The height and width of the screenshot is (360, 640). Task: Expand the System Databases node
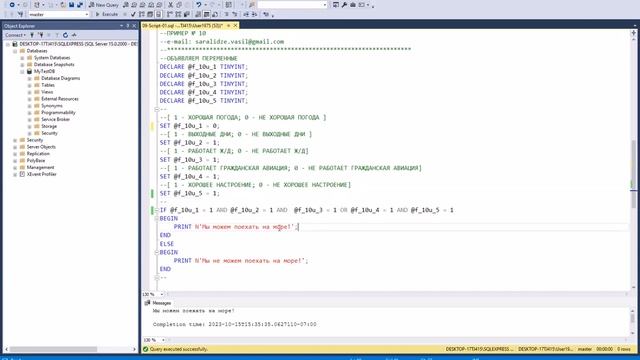[22, 58]
